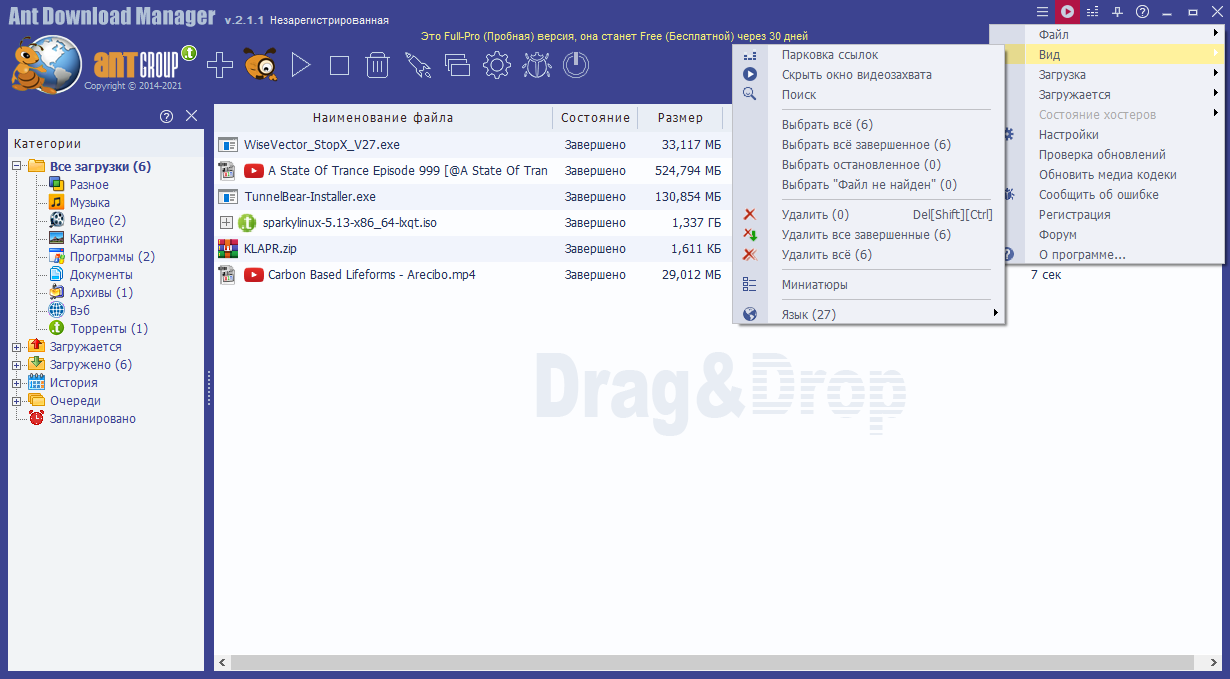Open settings with the toolbar gear icon
This screenshot has height=679, width=1230.
click(x=497, y=66)
